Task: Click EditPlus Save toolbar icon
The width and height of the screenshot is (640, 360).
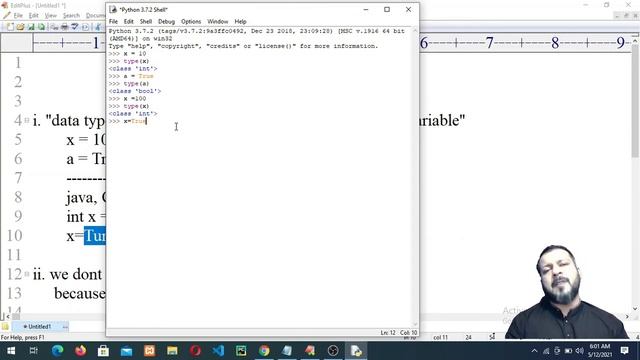Action: point(31,27)
